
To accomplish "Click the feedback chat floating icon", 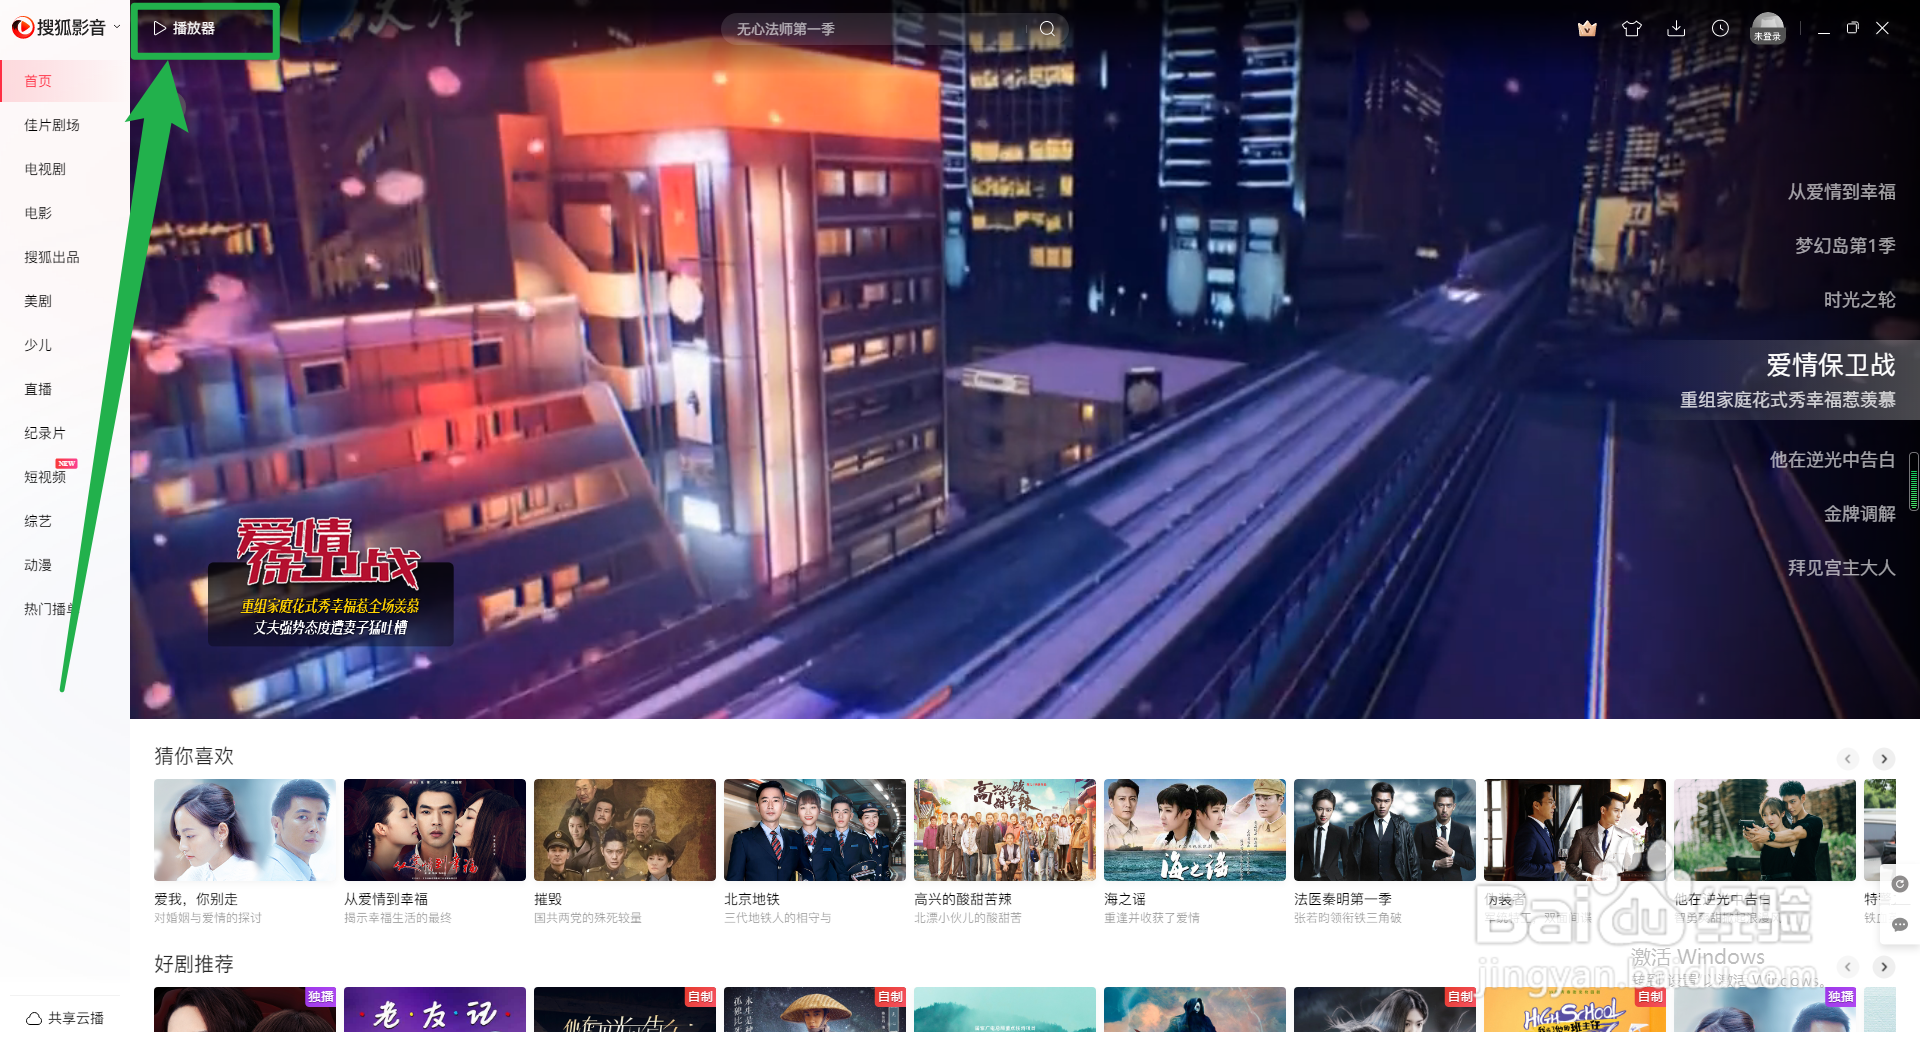I will click(x=1900, y=925).
